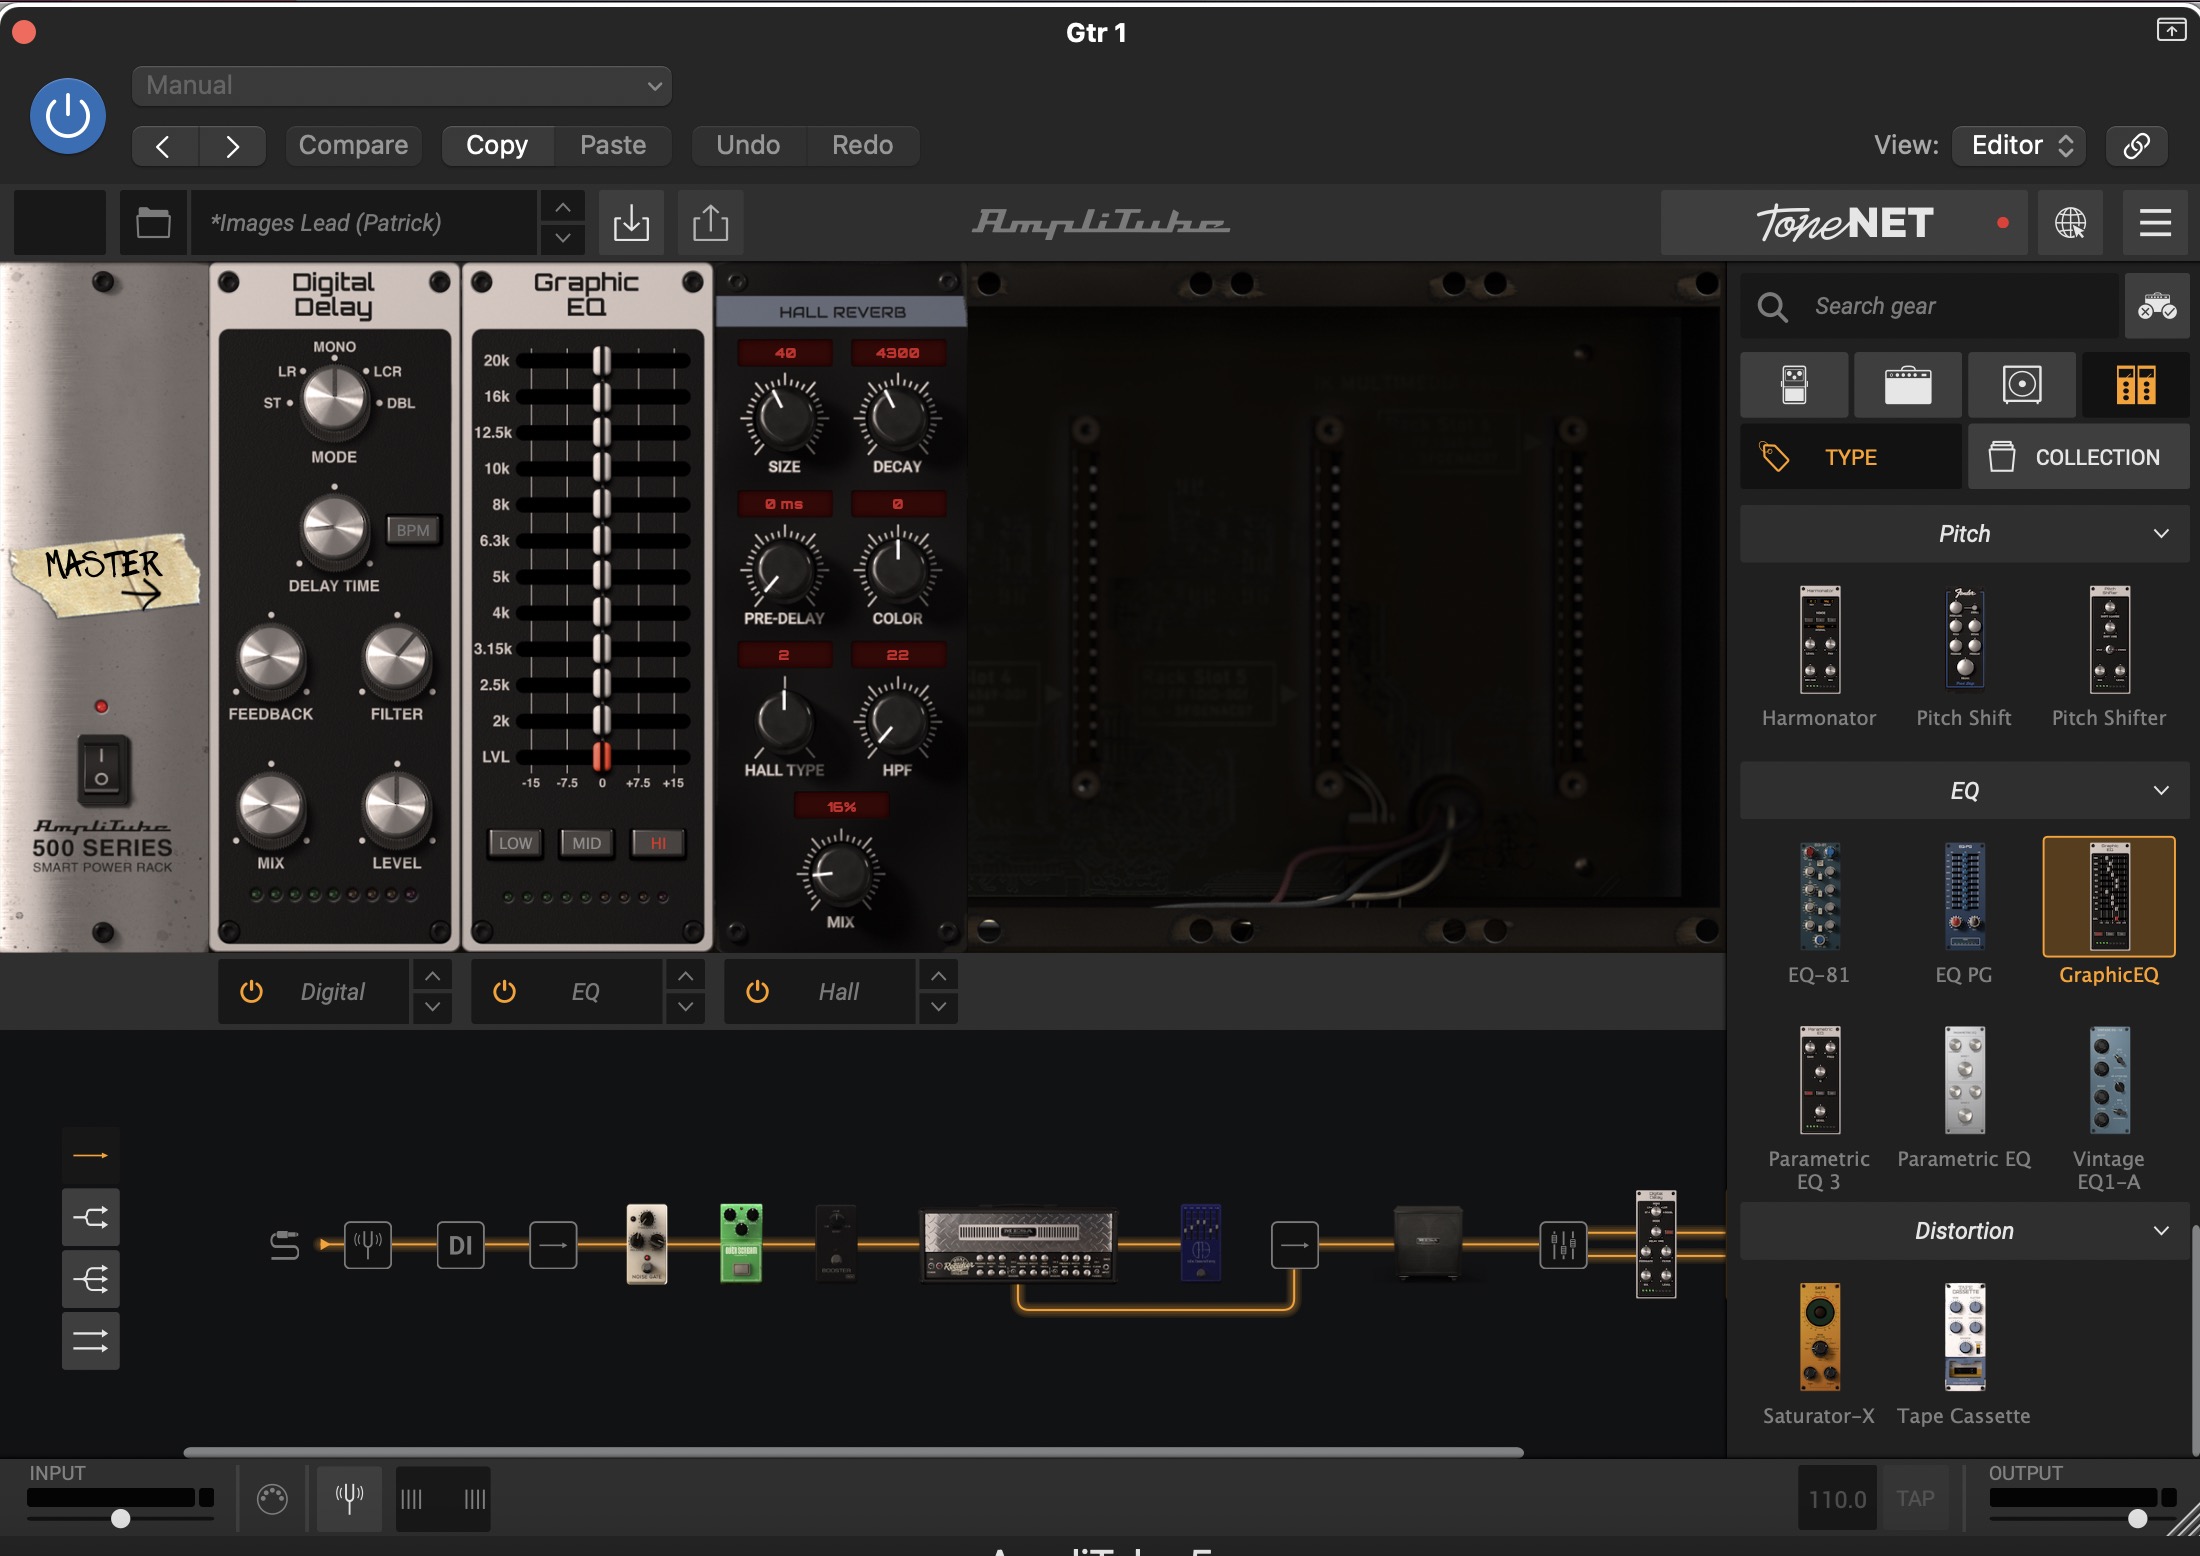Click the 110.0 tempo field

click(1838, 1498)
